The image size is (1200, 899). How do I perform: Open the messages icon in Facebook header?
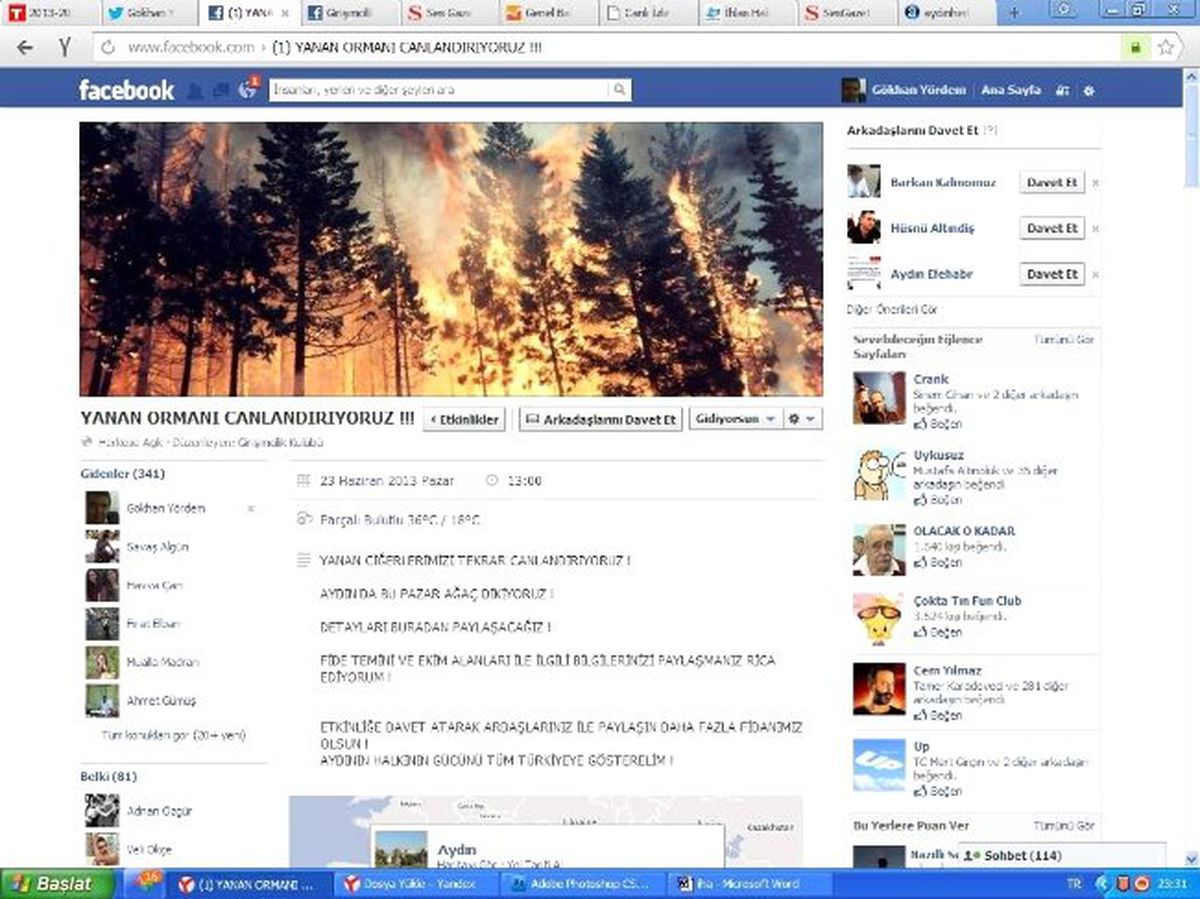coord(221,91)
